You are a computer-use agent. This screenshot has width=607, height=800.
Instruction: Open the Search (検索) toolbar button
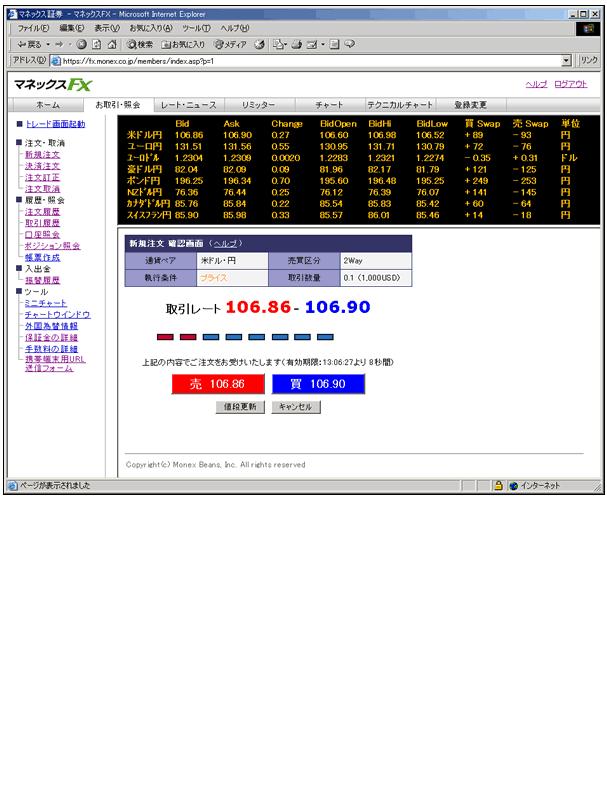point(140,44)
